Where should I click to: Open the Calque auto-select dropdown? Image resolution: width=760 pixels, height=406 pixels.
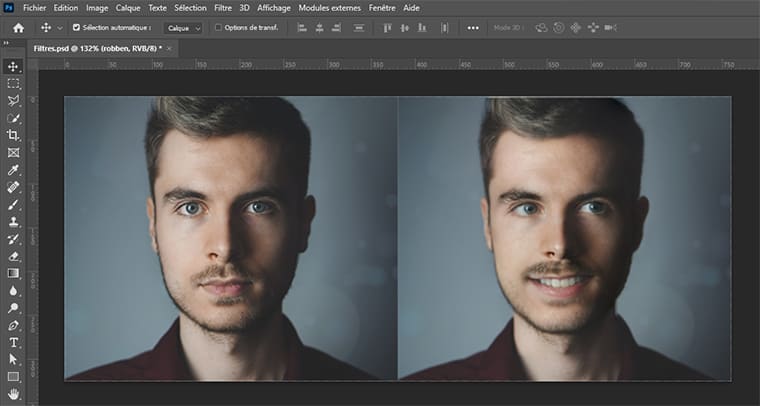pyautogui.click(x=183, y=28)
